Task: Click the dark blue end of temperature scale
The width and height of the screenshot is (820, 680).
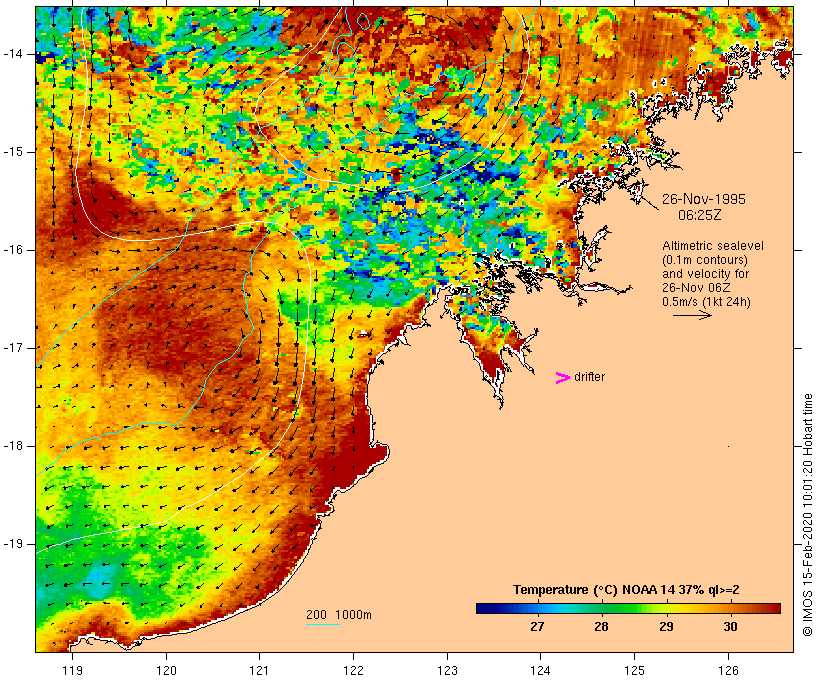Action: coord(484,608)
